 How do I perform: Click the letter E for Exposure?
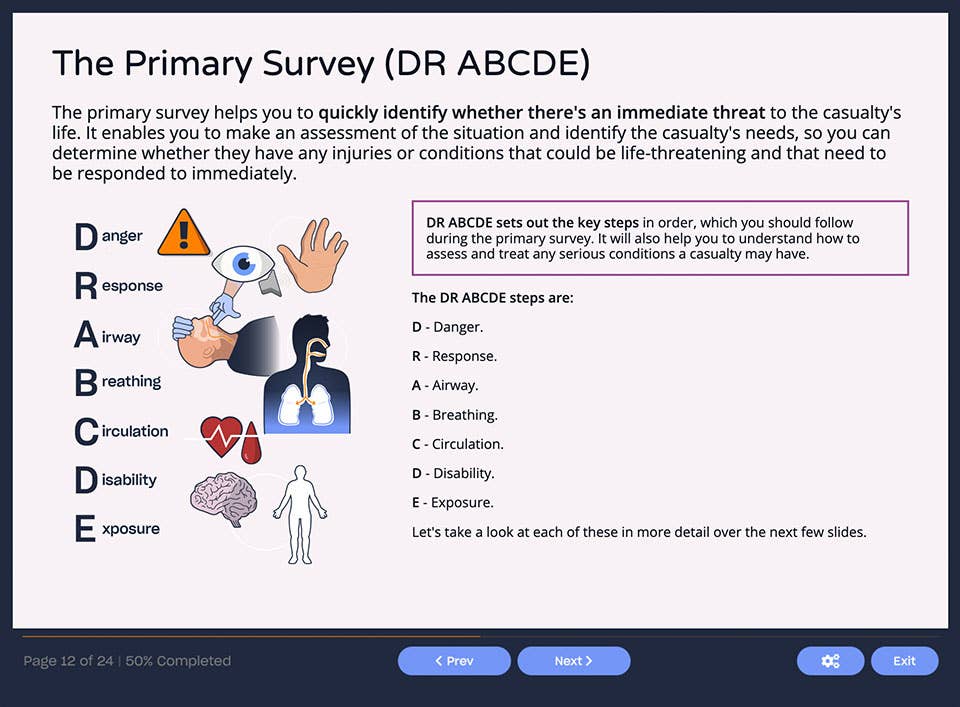(84, 529)
